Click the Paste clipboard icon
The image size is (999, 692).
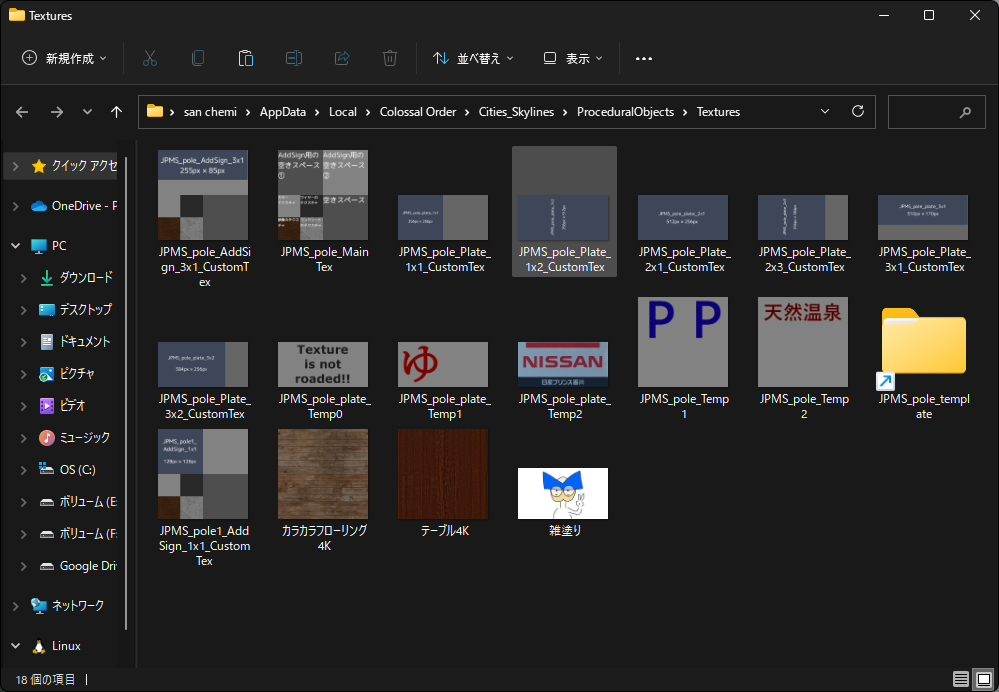(x=246, y=58)
